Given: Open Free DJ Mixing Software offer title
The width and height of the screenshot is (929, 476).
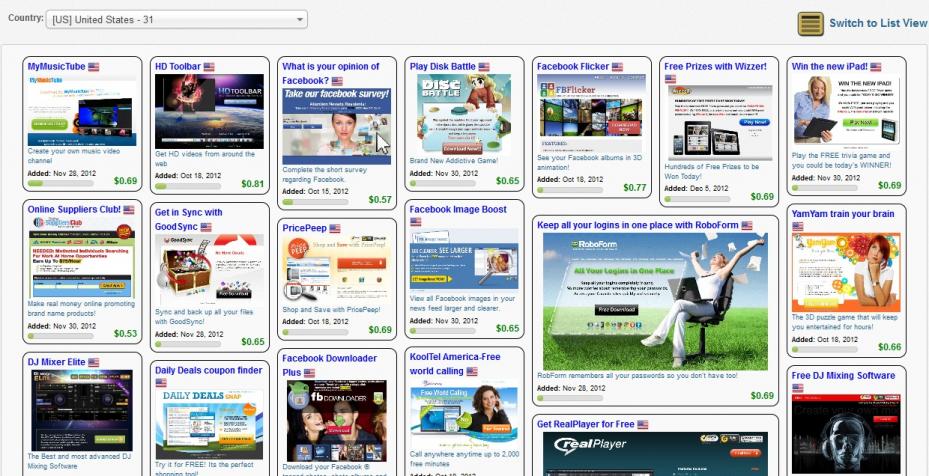Looking at the screenshot, I should [843, 375].
